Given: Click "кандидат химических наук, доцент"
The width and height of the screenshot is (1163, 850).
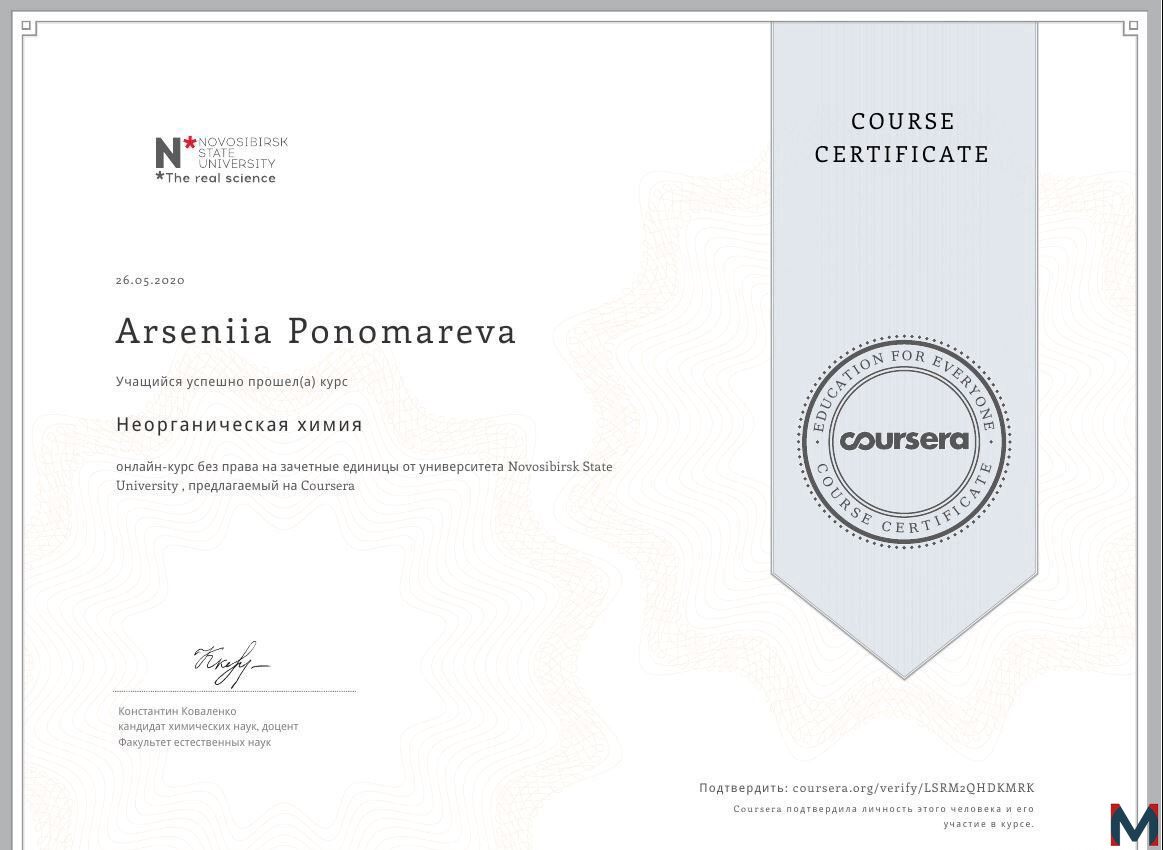Looking at the screenshot, I should (x=208, y=726).
